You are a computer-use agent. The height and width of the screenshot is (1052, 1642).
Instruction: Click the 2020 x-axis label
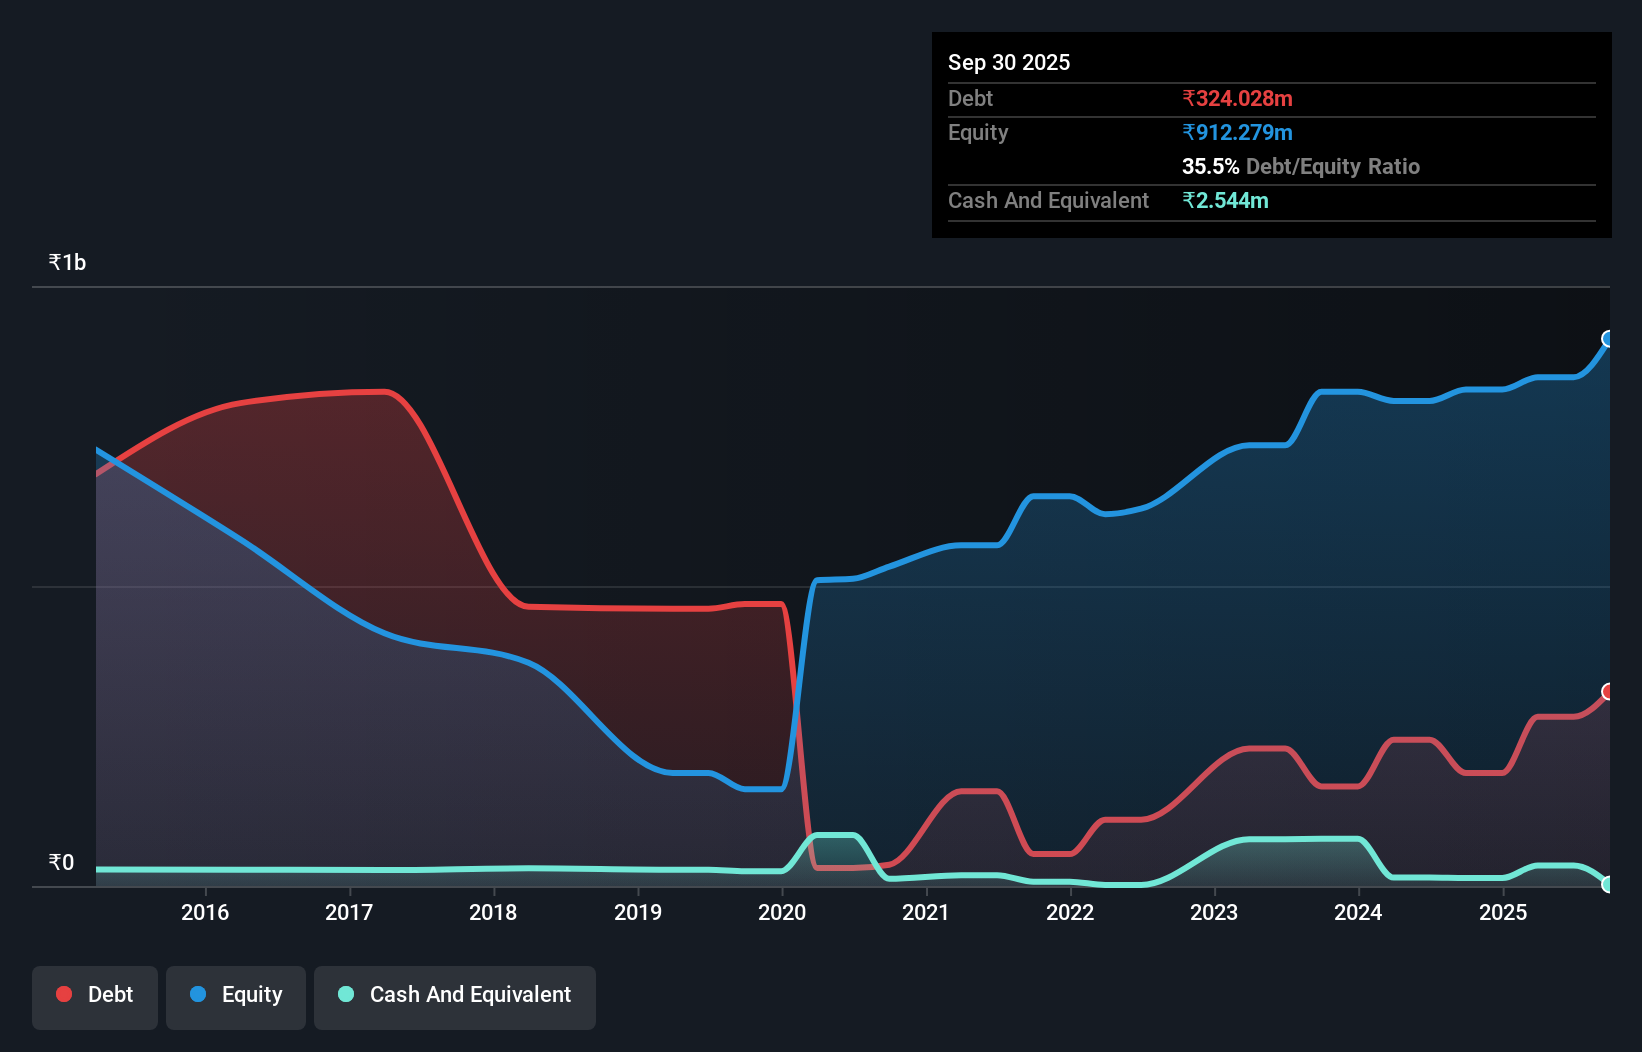[782, 912]
